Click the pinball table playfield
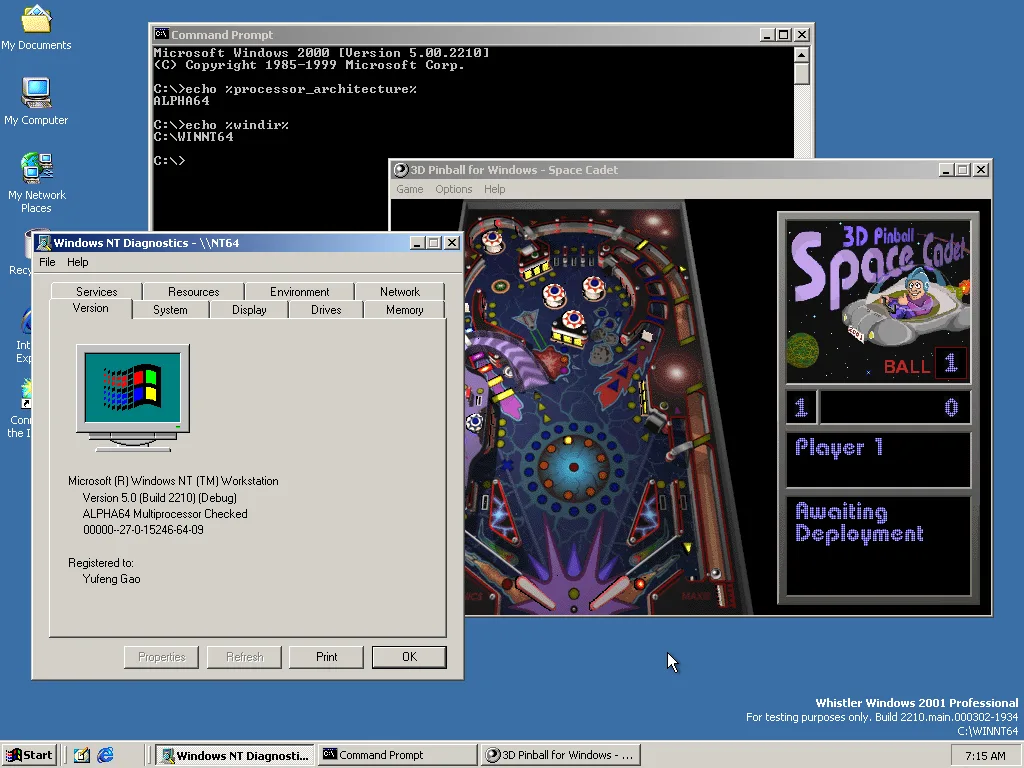 point(588,408)
